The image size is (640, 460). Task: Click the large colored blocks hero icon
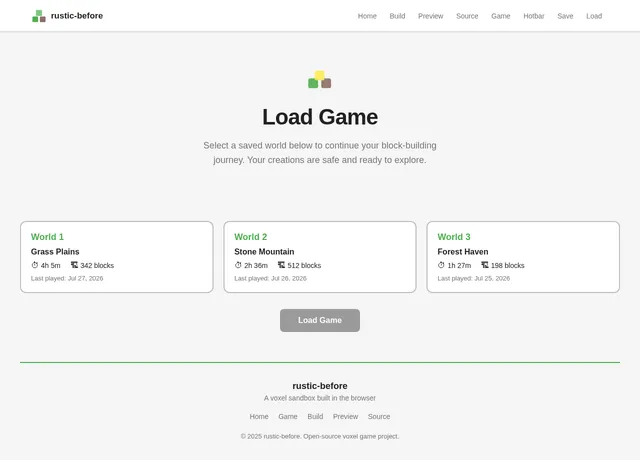320,79
